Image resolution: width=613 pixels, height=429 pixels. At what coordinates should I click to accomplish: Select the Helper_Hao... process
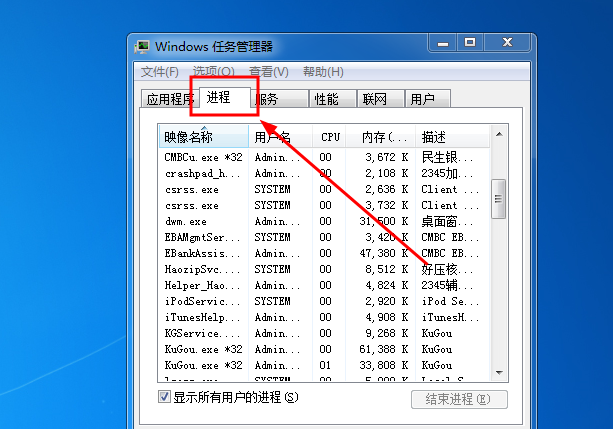tap(324, 285)
